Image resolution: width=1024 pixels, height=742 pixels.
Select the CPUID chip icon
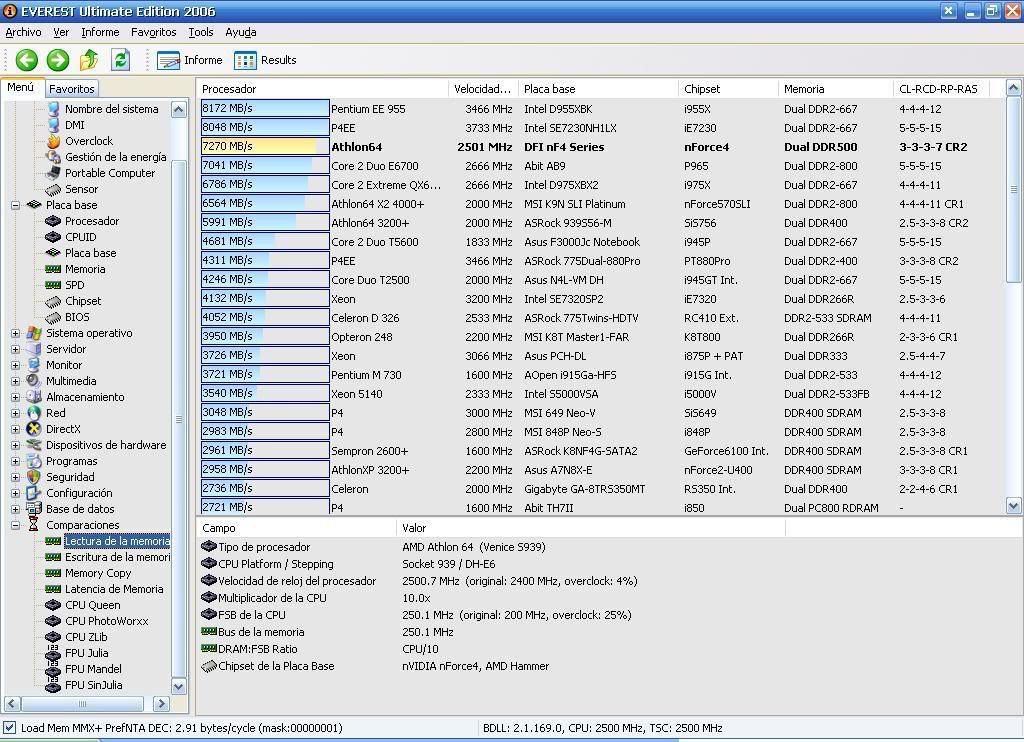pos(53,237)
